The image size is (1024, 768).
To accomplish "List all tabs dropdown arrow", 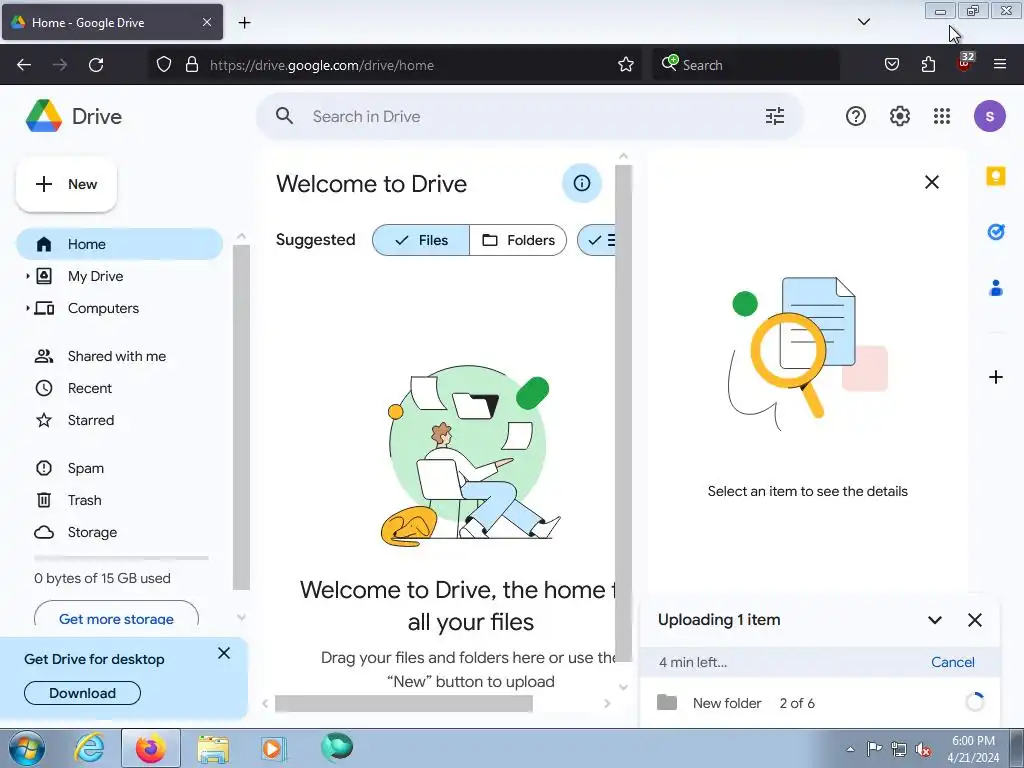I will pos(863,22).
